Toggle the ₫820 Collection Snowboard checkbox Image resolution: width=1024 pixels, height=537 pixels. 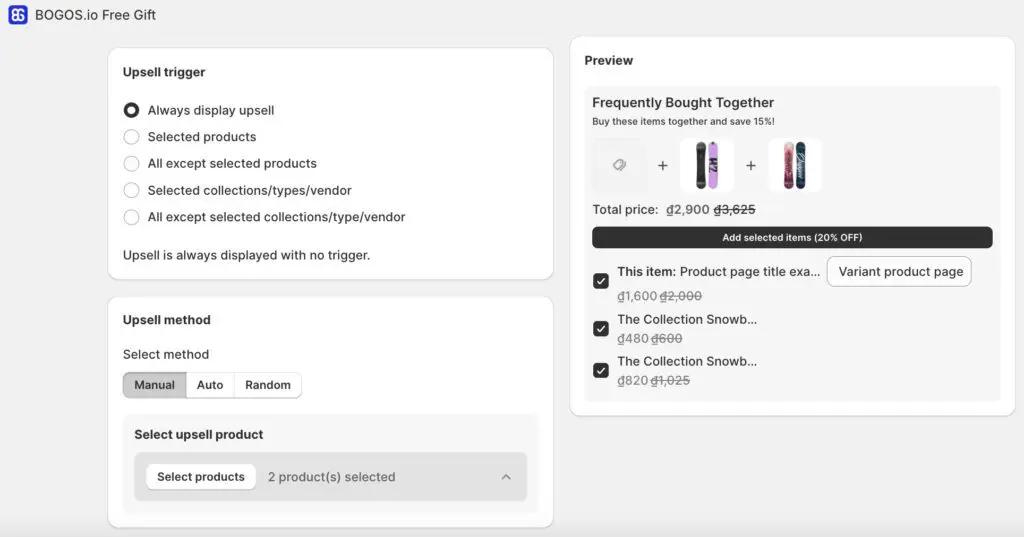click(601, 370)
